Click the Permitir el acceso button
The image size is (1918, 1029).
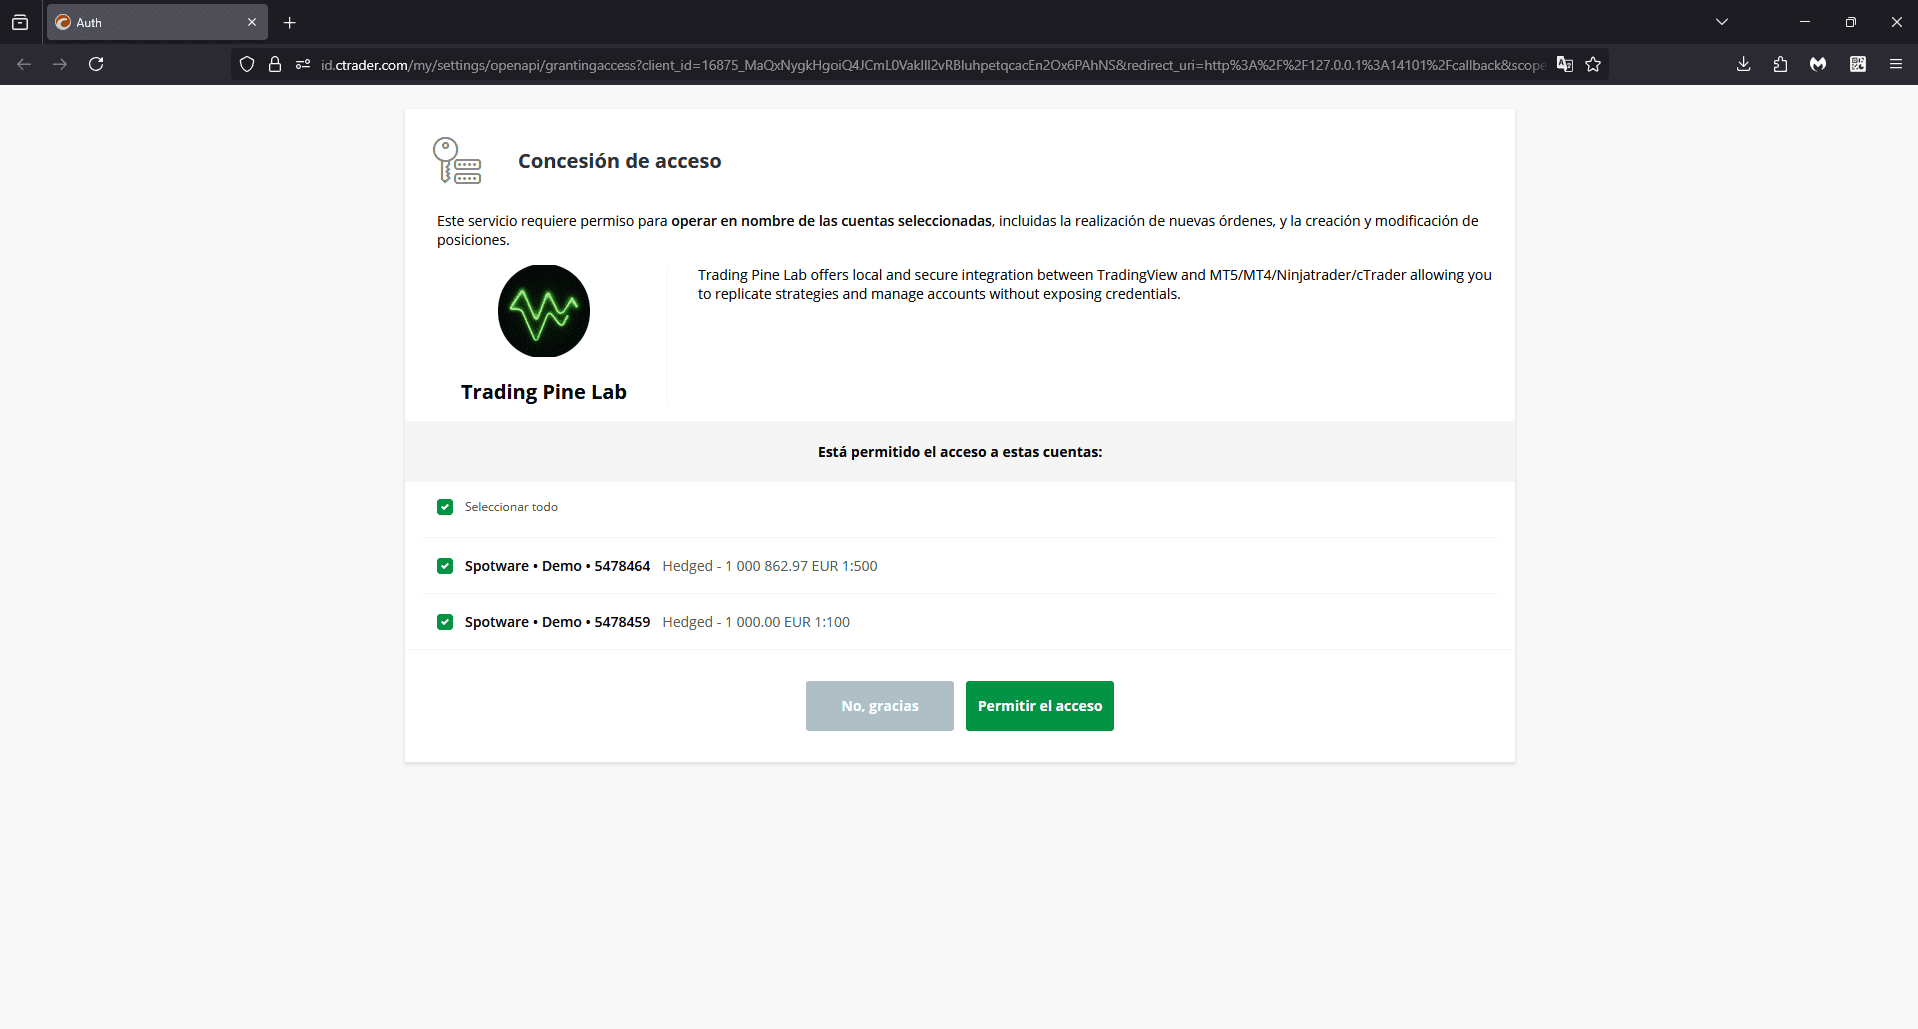pos(1039,706)
